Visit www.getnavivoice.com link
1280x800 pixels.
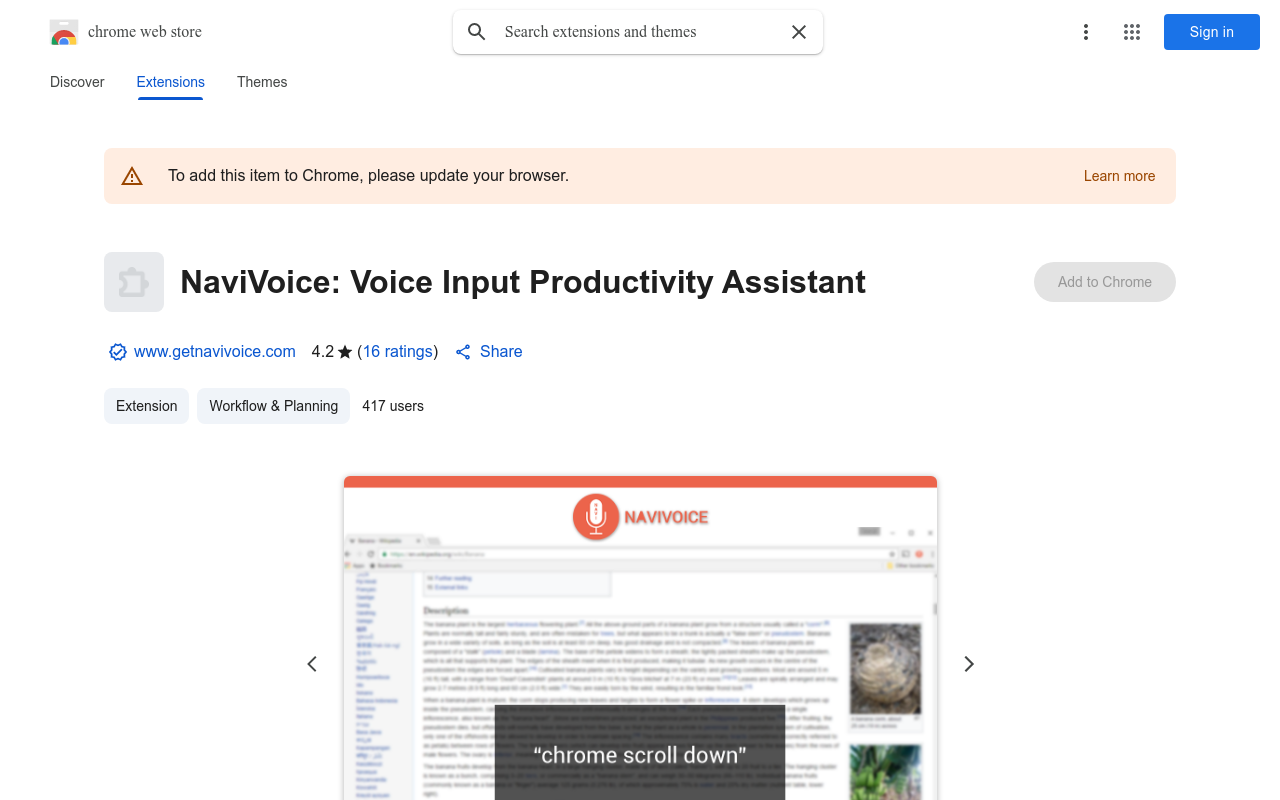[x=215, y=352]
